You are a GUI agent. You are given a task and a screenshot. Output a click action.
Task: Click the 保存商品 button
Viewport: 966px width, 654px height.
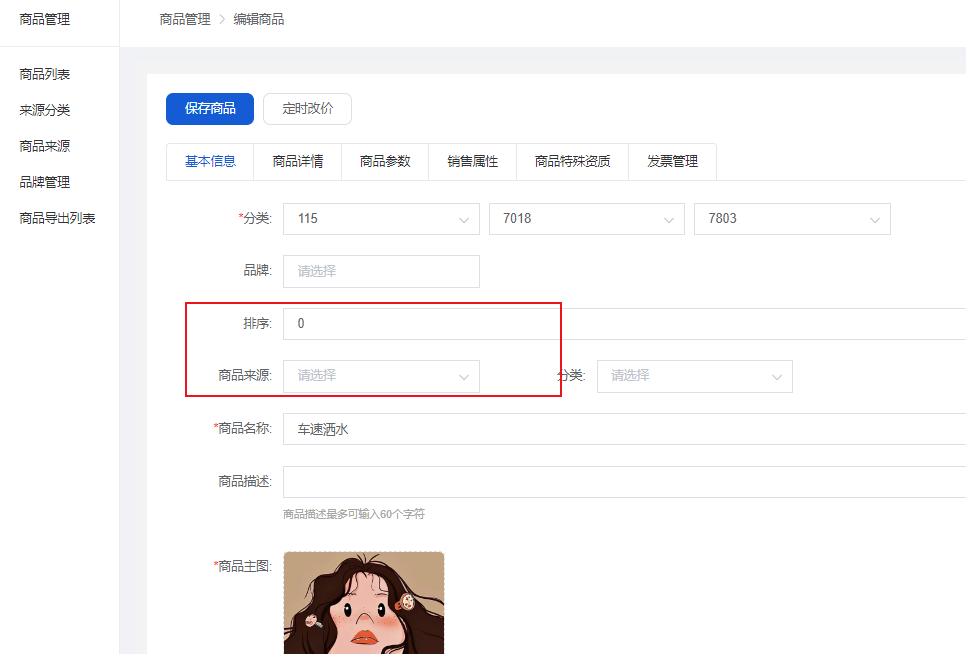click(210, 109)
